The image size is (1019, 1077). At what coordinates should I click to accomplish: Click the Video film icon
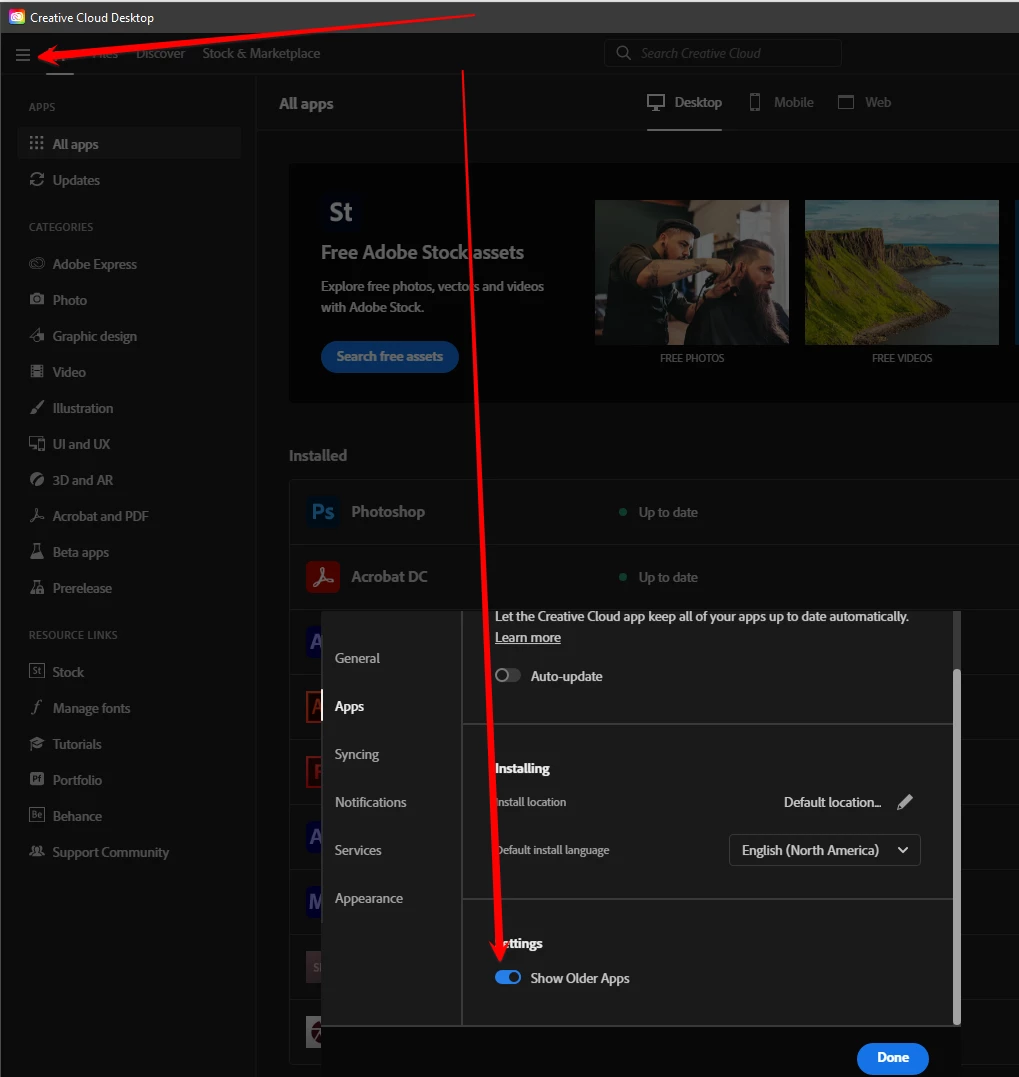tap(36, 372)
